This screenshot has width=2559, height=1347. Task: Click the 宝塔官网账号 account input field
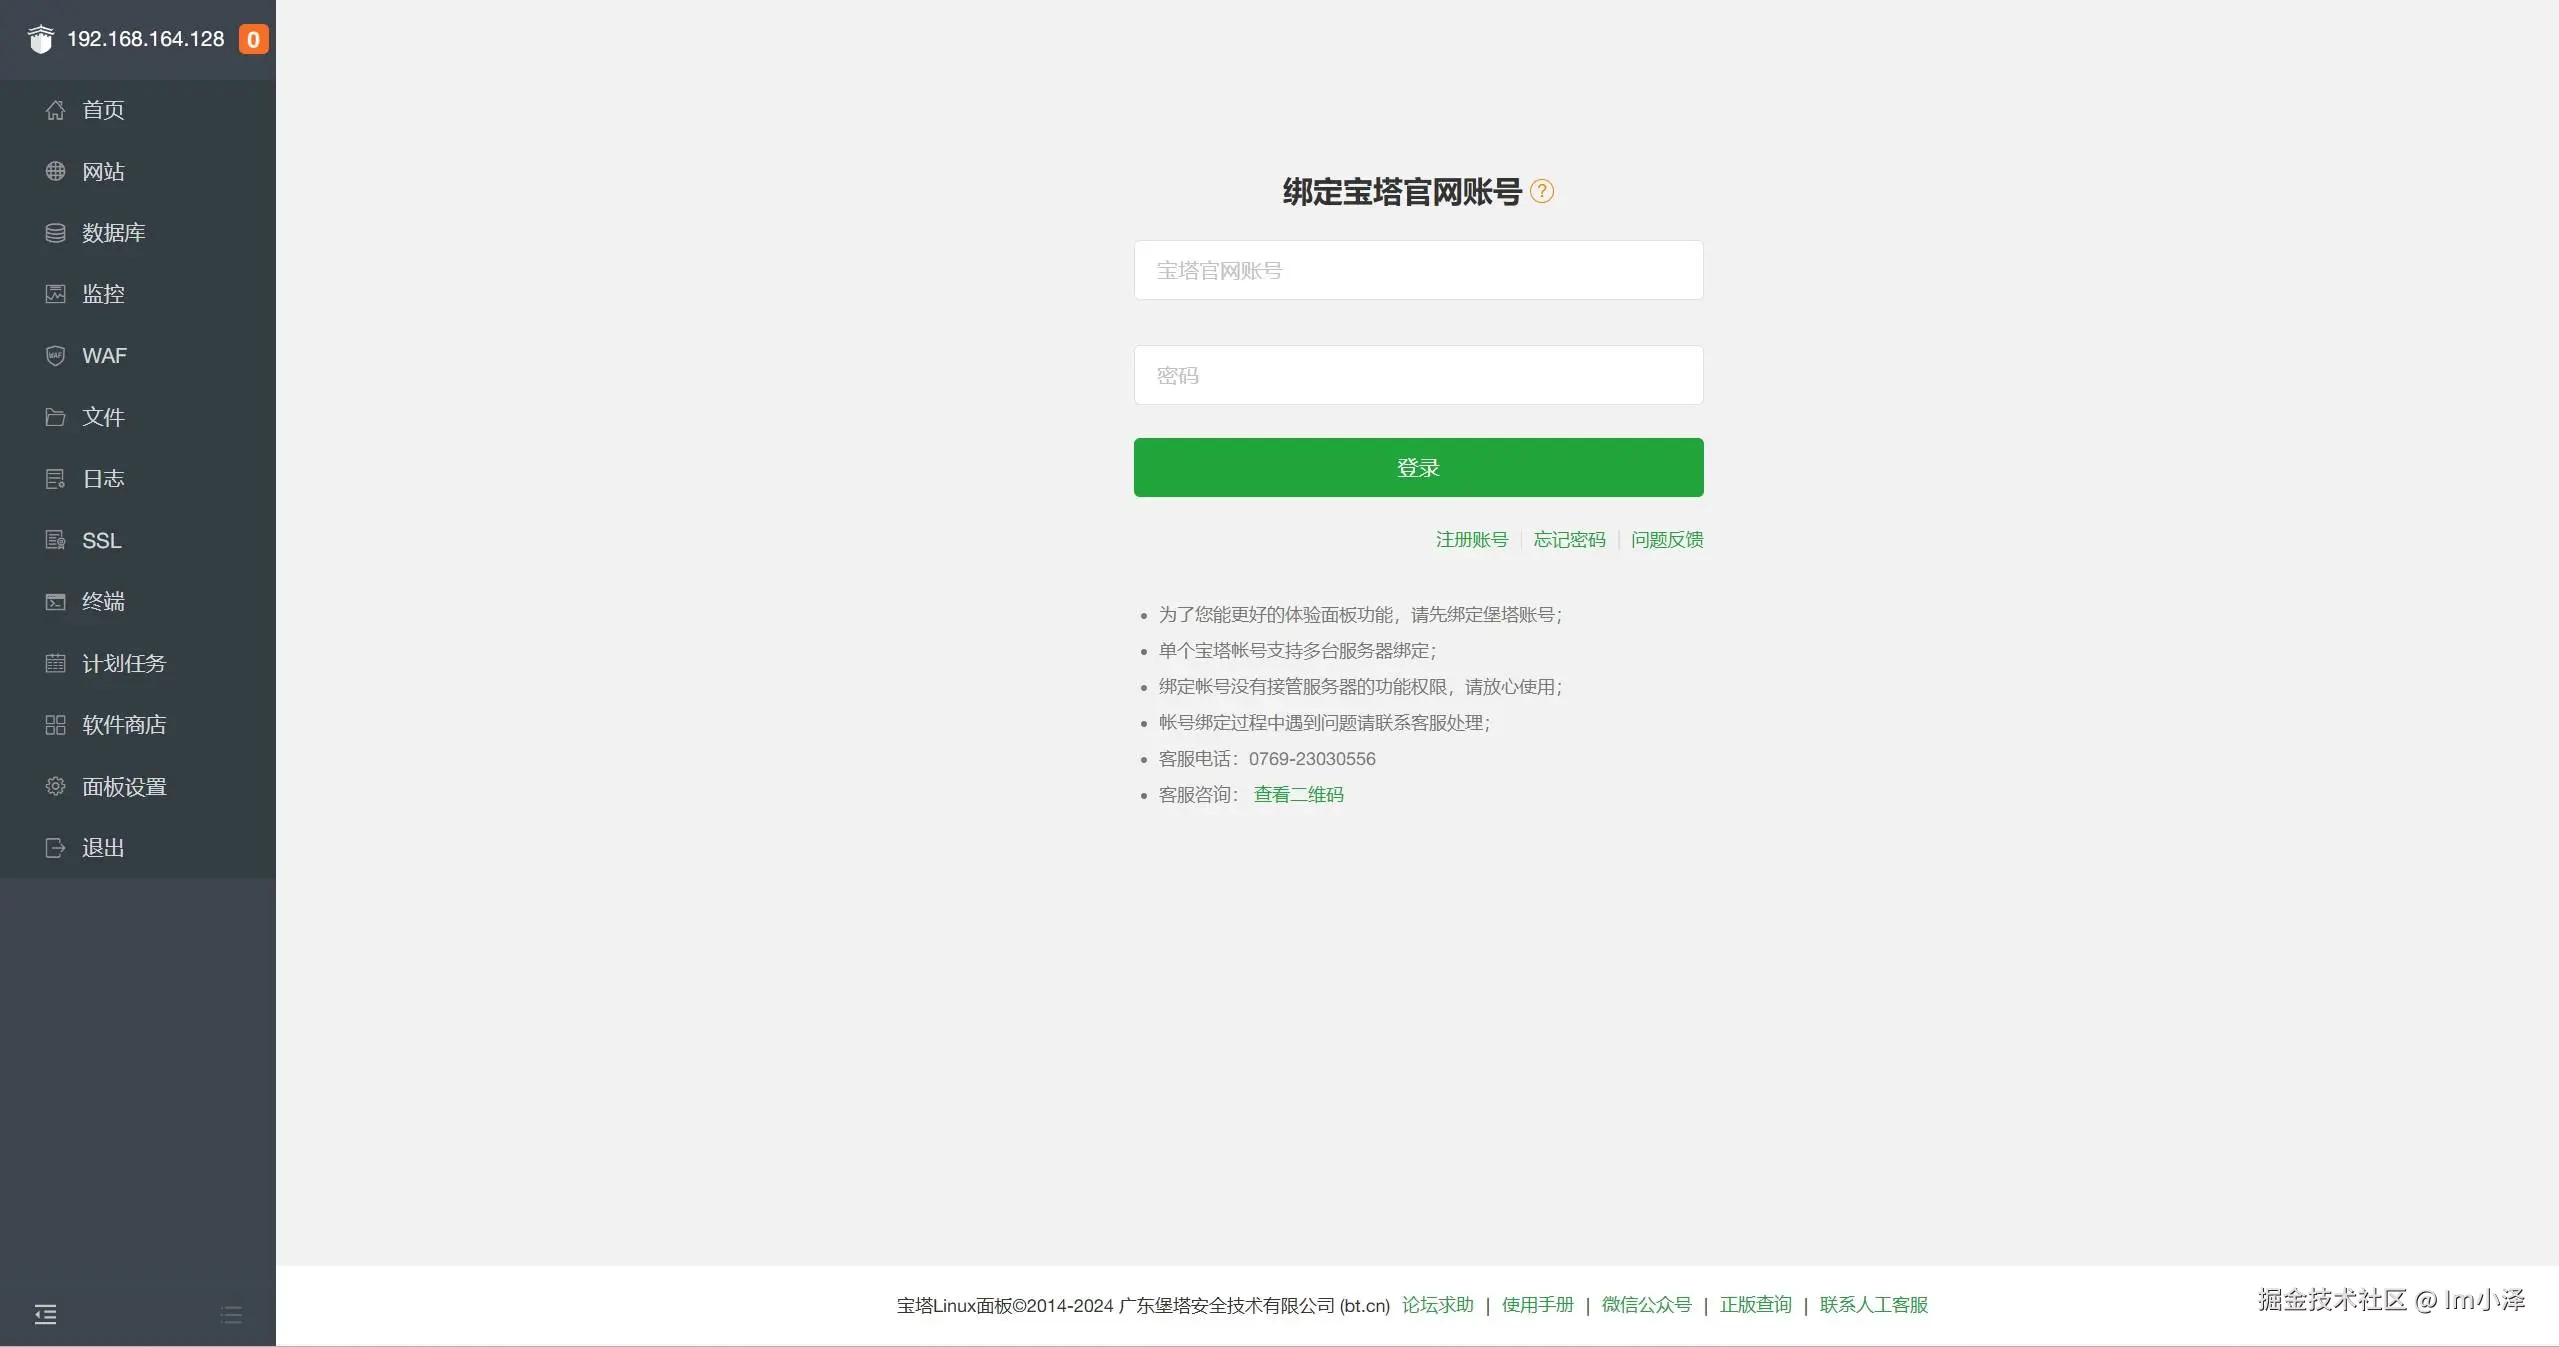pos(1417,269)
